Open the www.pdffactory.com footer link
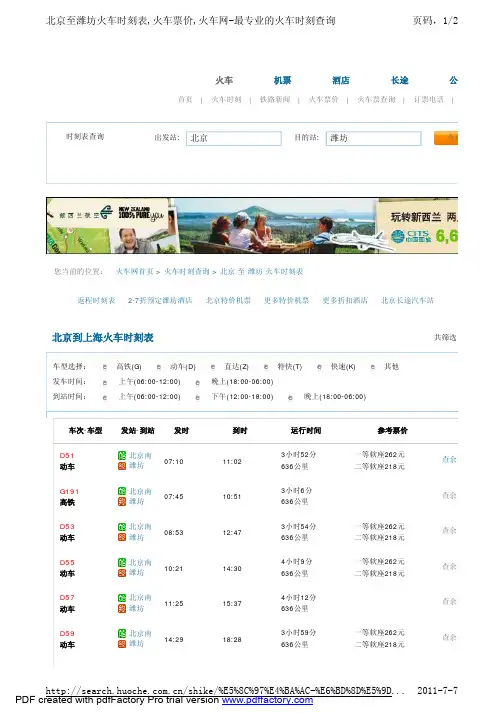This screenshot has height=713, width=504. pos(267,700)
